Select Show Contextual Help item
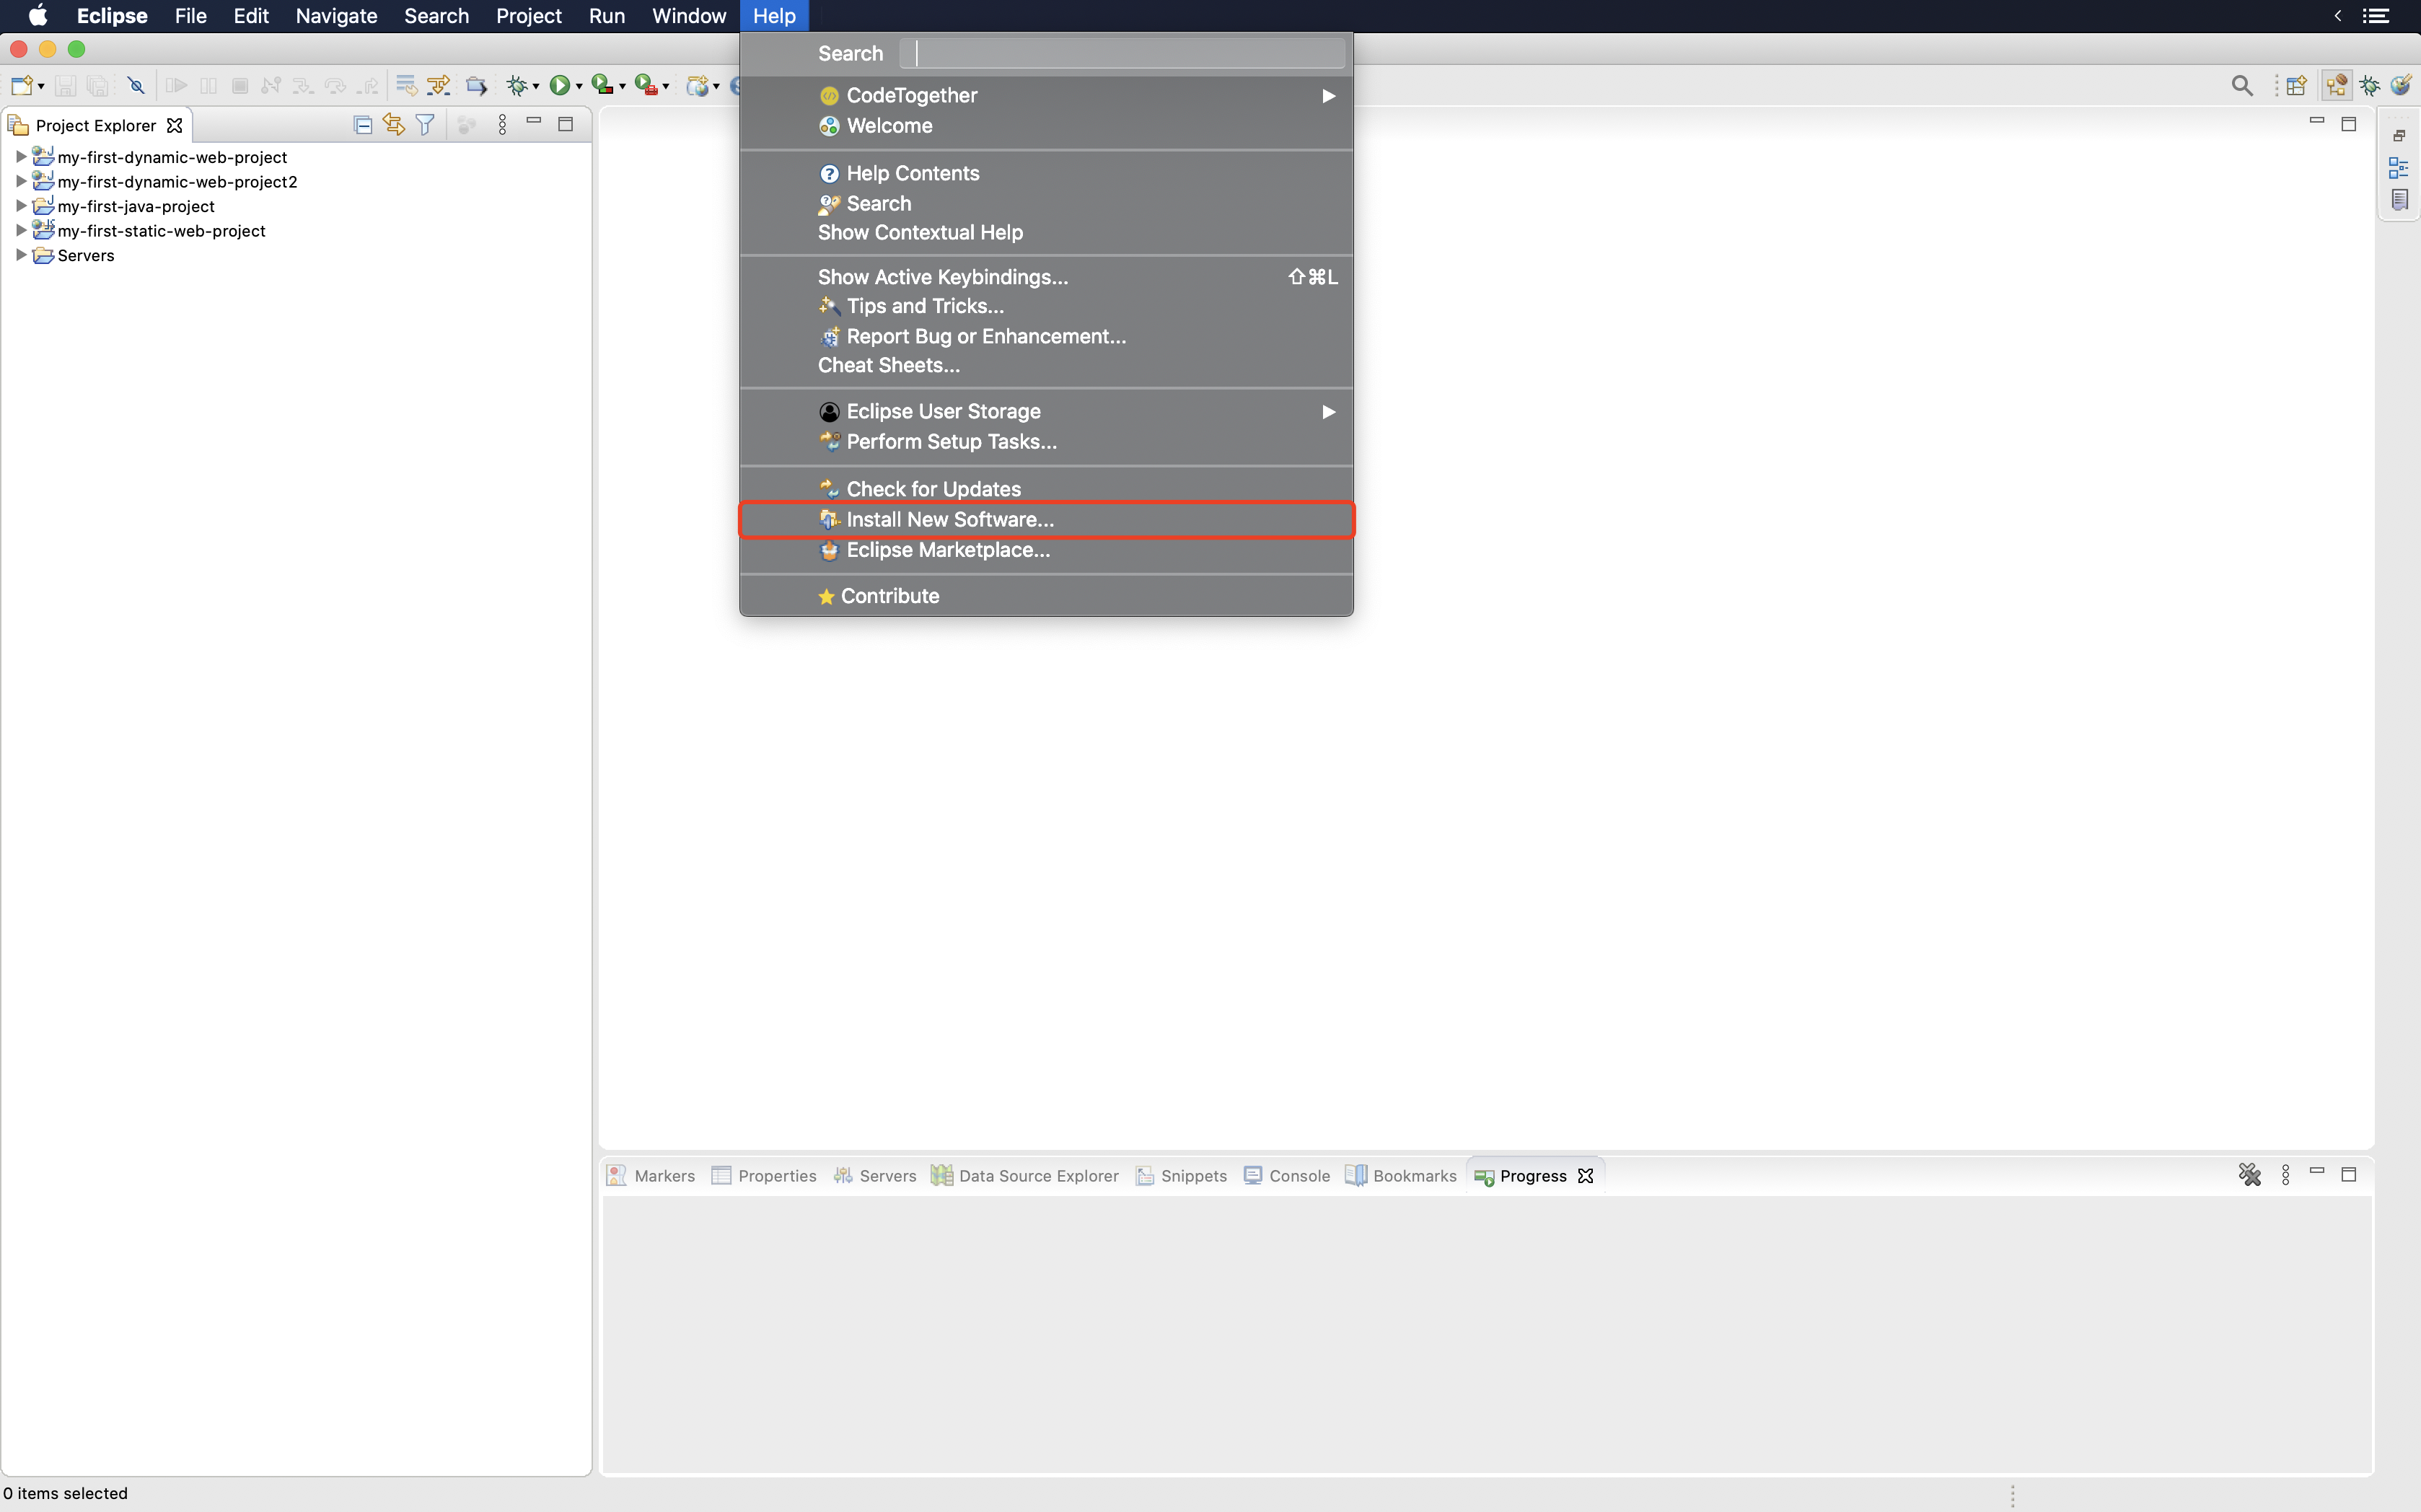 coord(1046,232)
